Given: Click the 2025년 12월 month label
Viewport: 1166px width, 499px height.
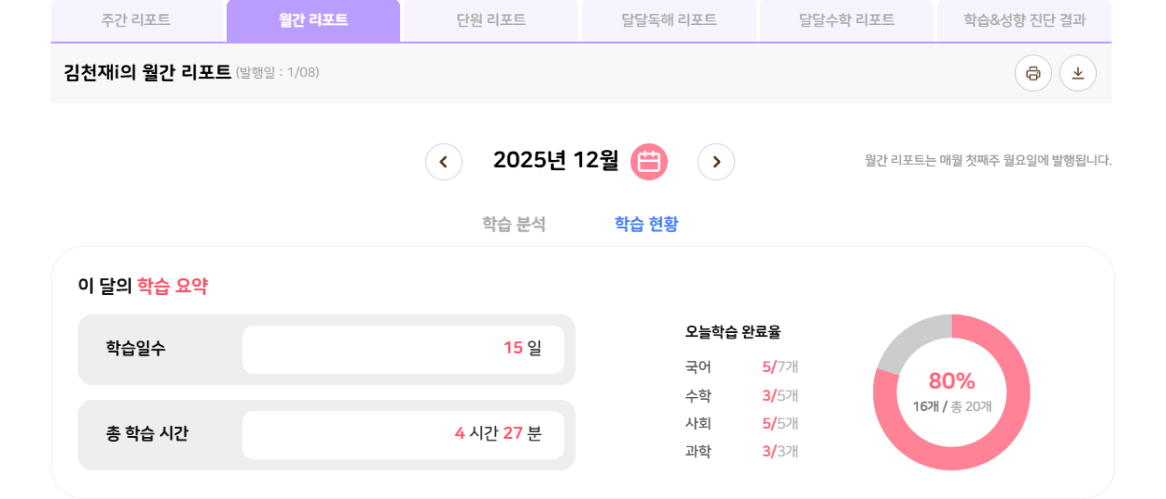Looking at the screenshot, I should click(x=556, y=160).
